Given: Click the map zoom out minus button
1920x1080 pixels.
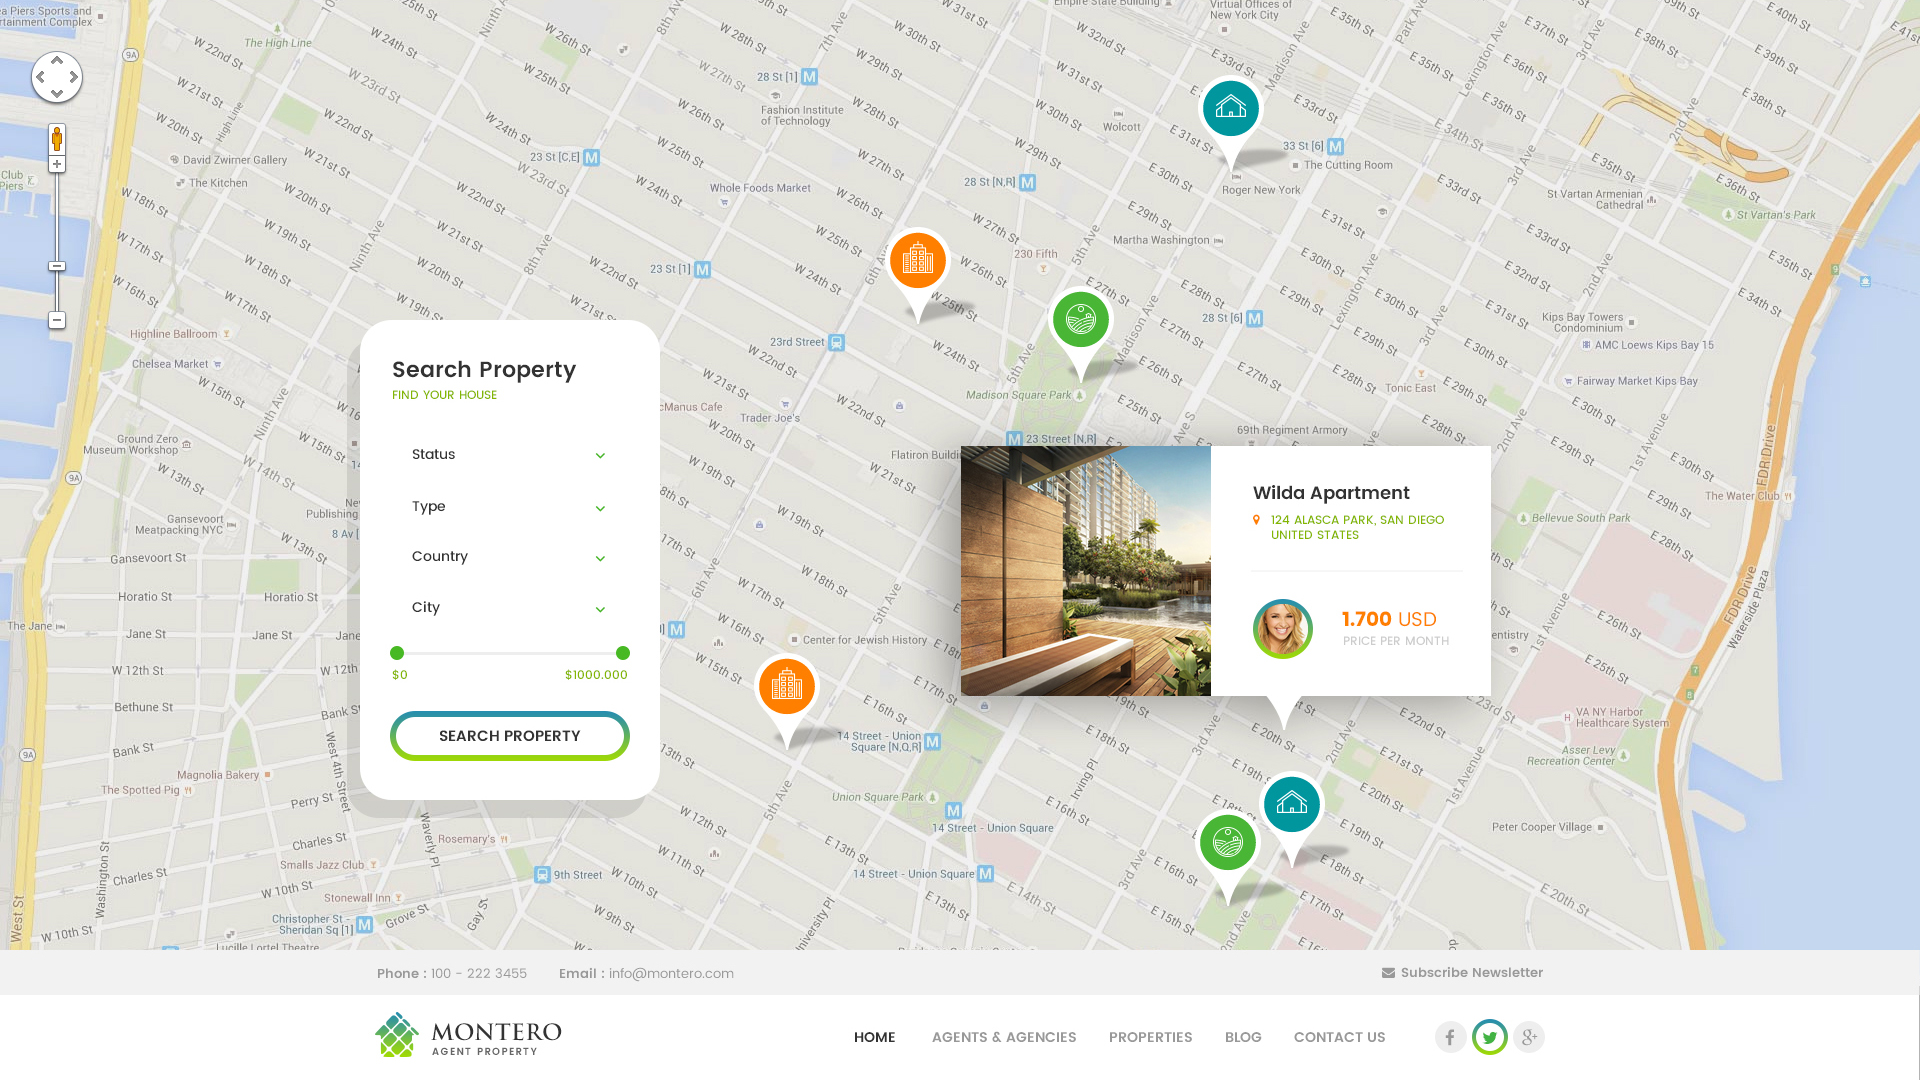Looking at the screenshot, I should (x=57, y=320).
